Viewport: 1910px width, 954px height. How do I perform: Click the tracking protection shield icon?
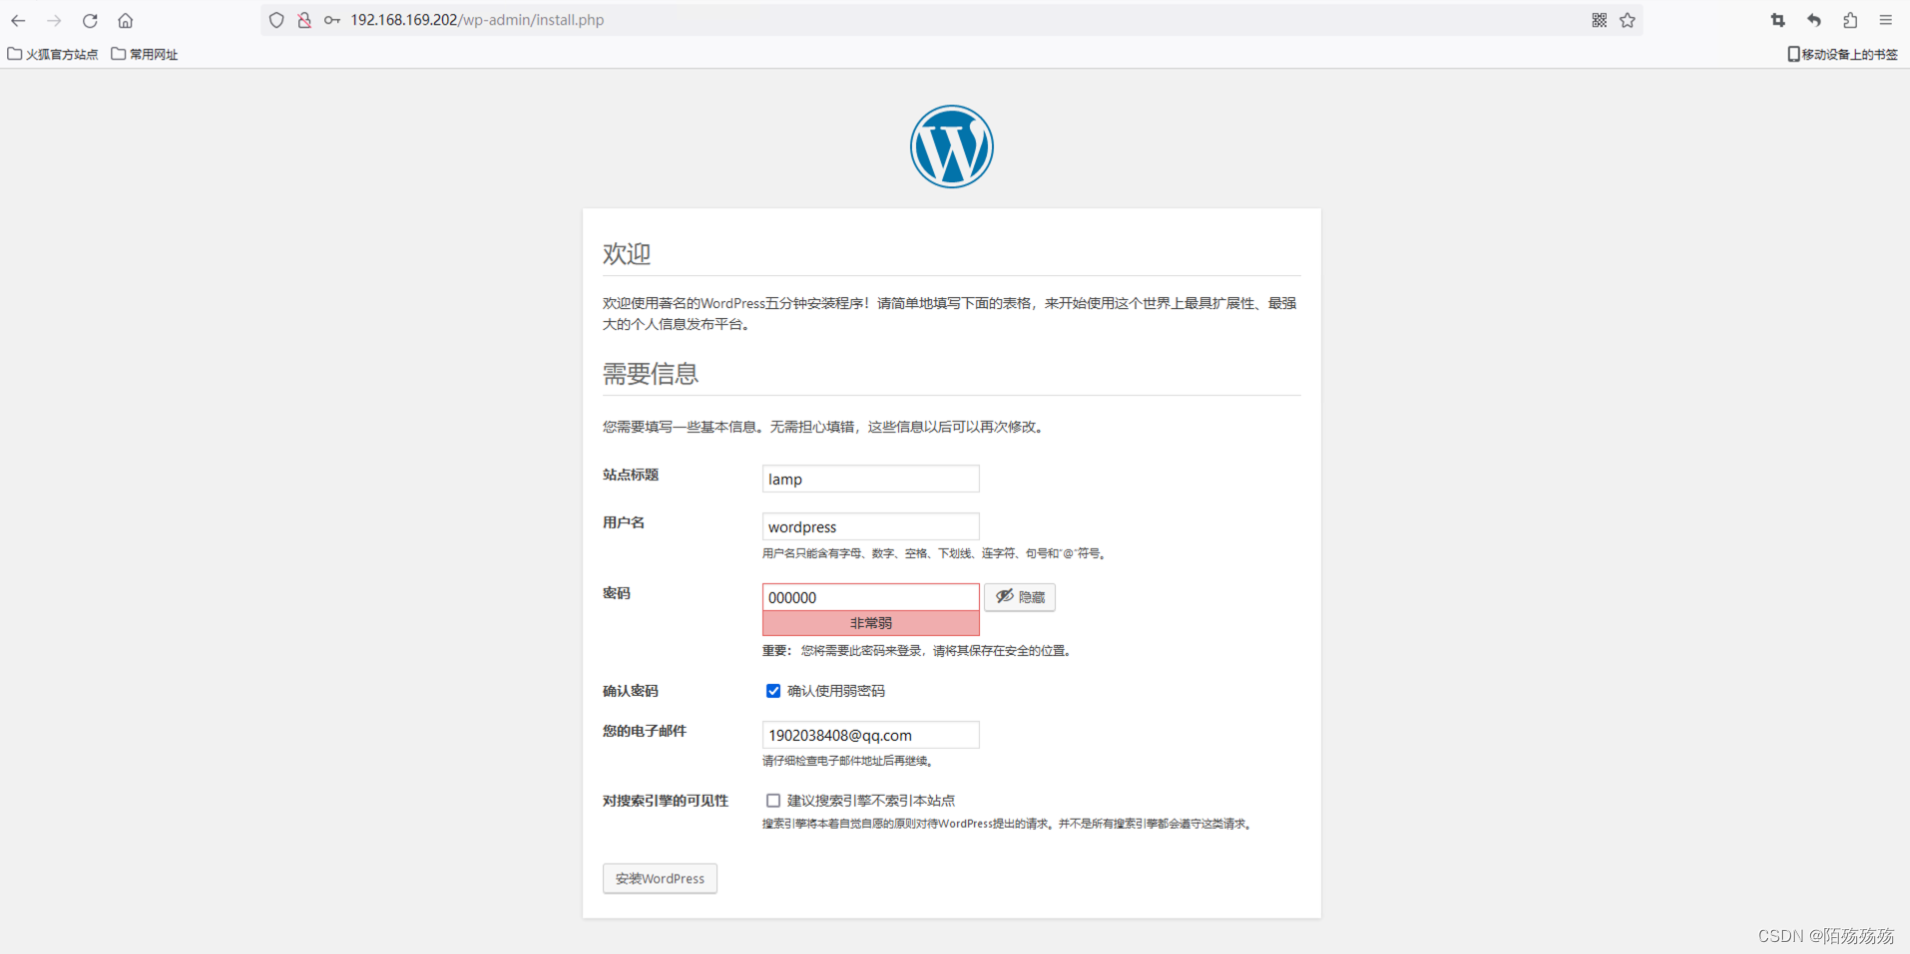tap(276, 20)
